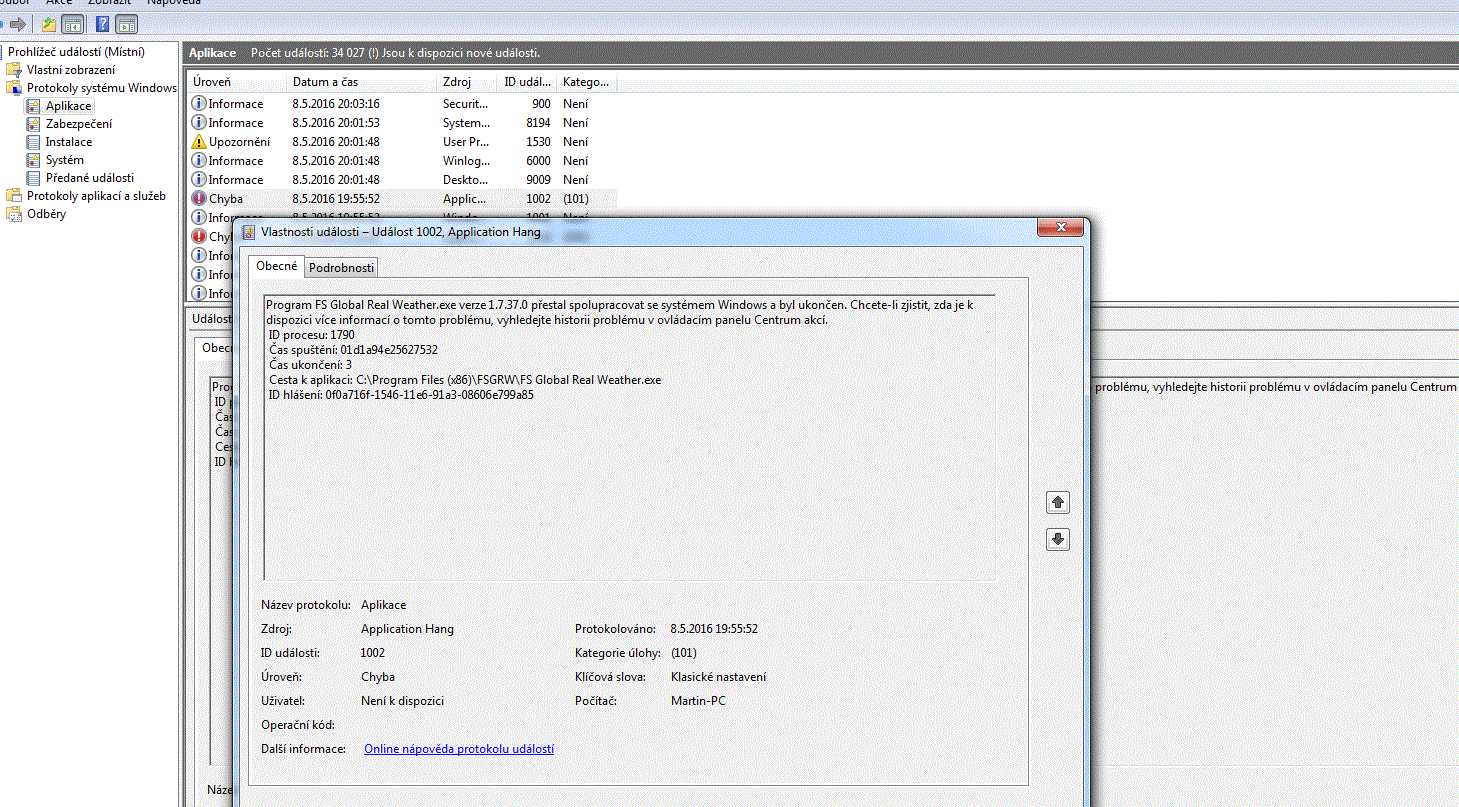Image resolution: width=1459 pixels, height=807 pixels.
Task: Click the Vlastní zobrazení folder icon
Action: [15, 70]
